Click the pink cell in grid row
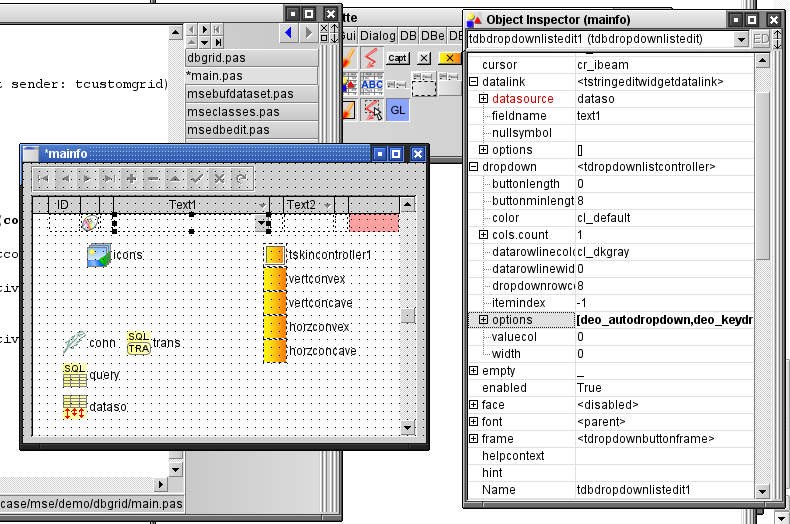The image size is (790, 524). 373,222
